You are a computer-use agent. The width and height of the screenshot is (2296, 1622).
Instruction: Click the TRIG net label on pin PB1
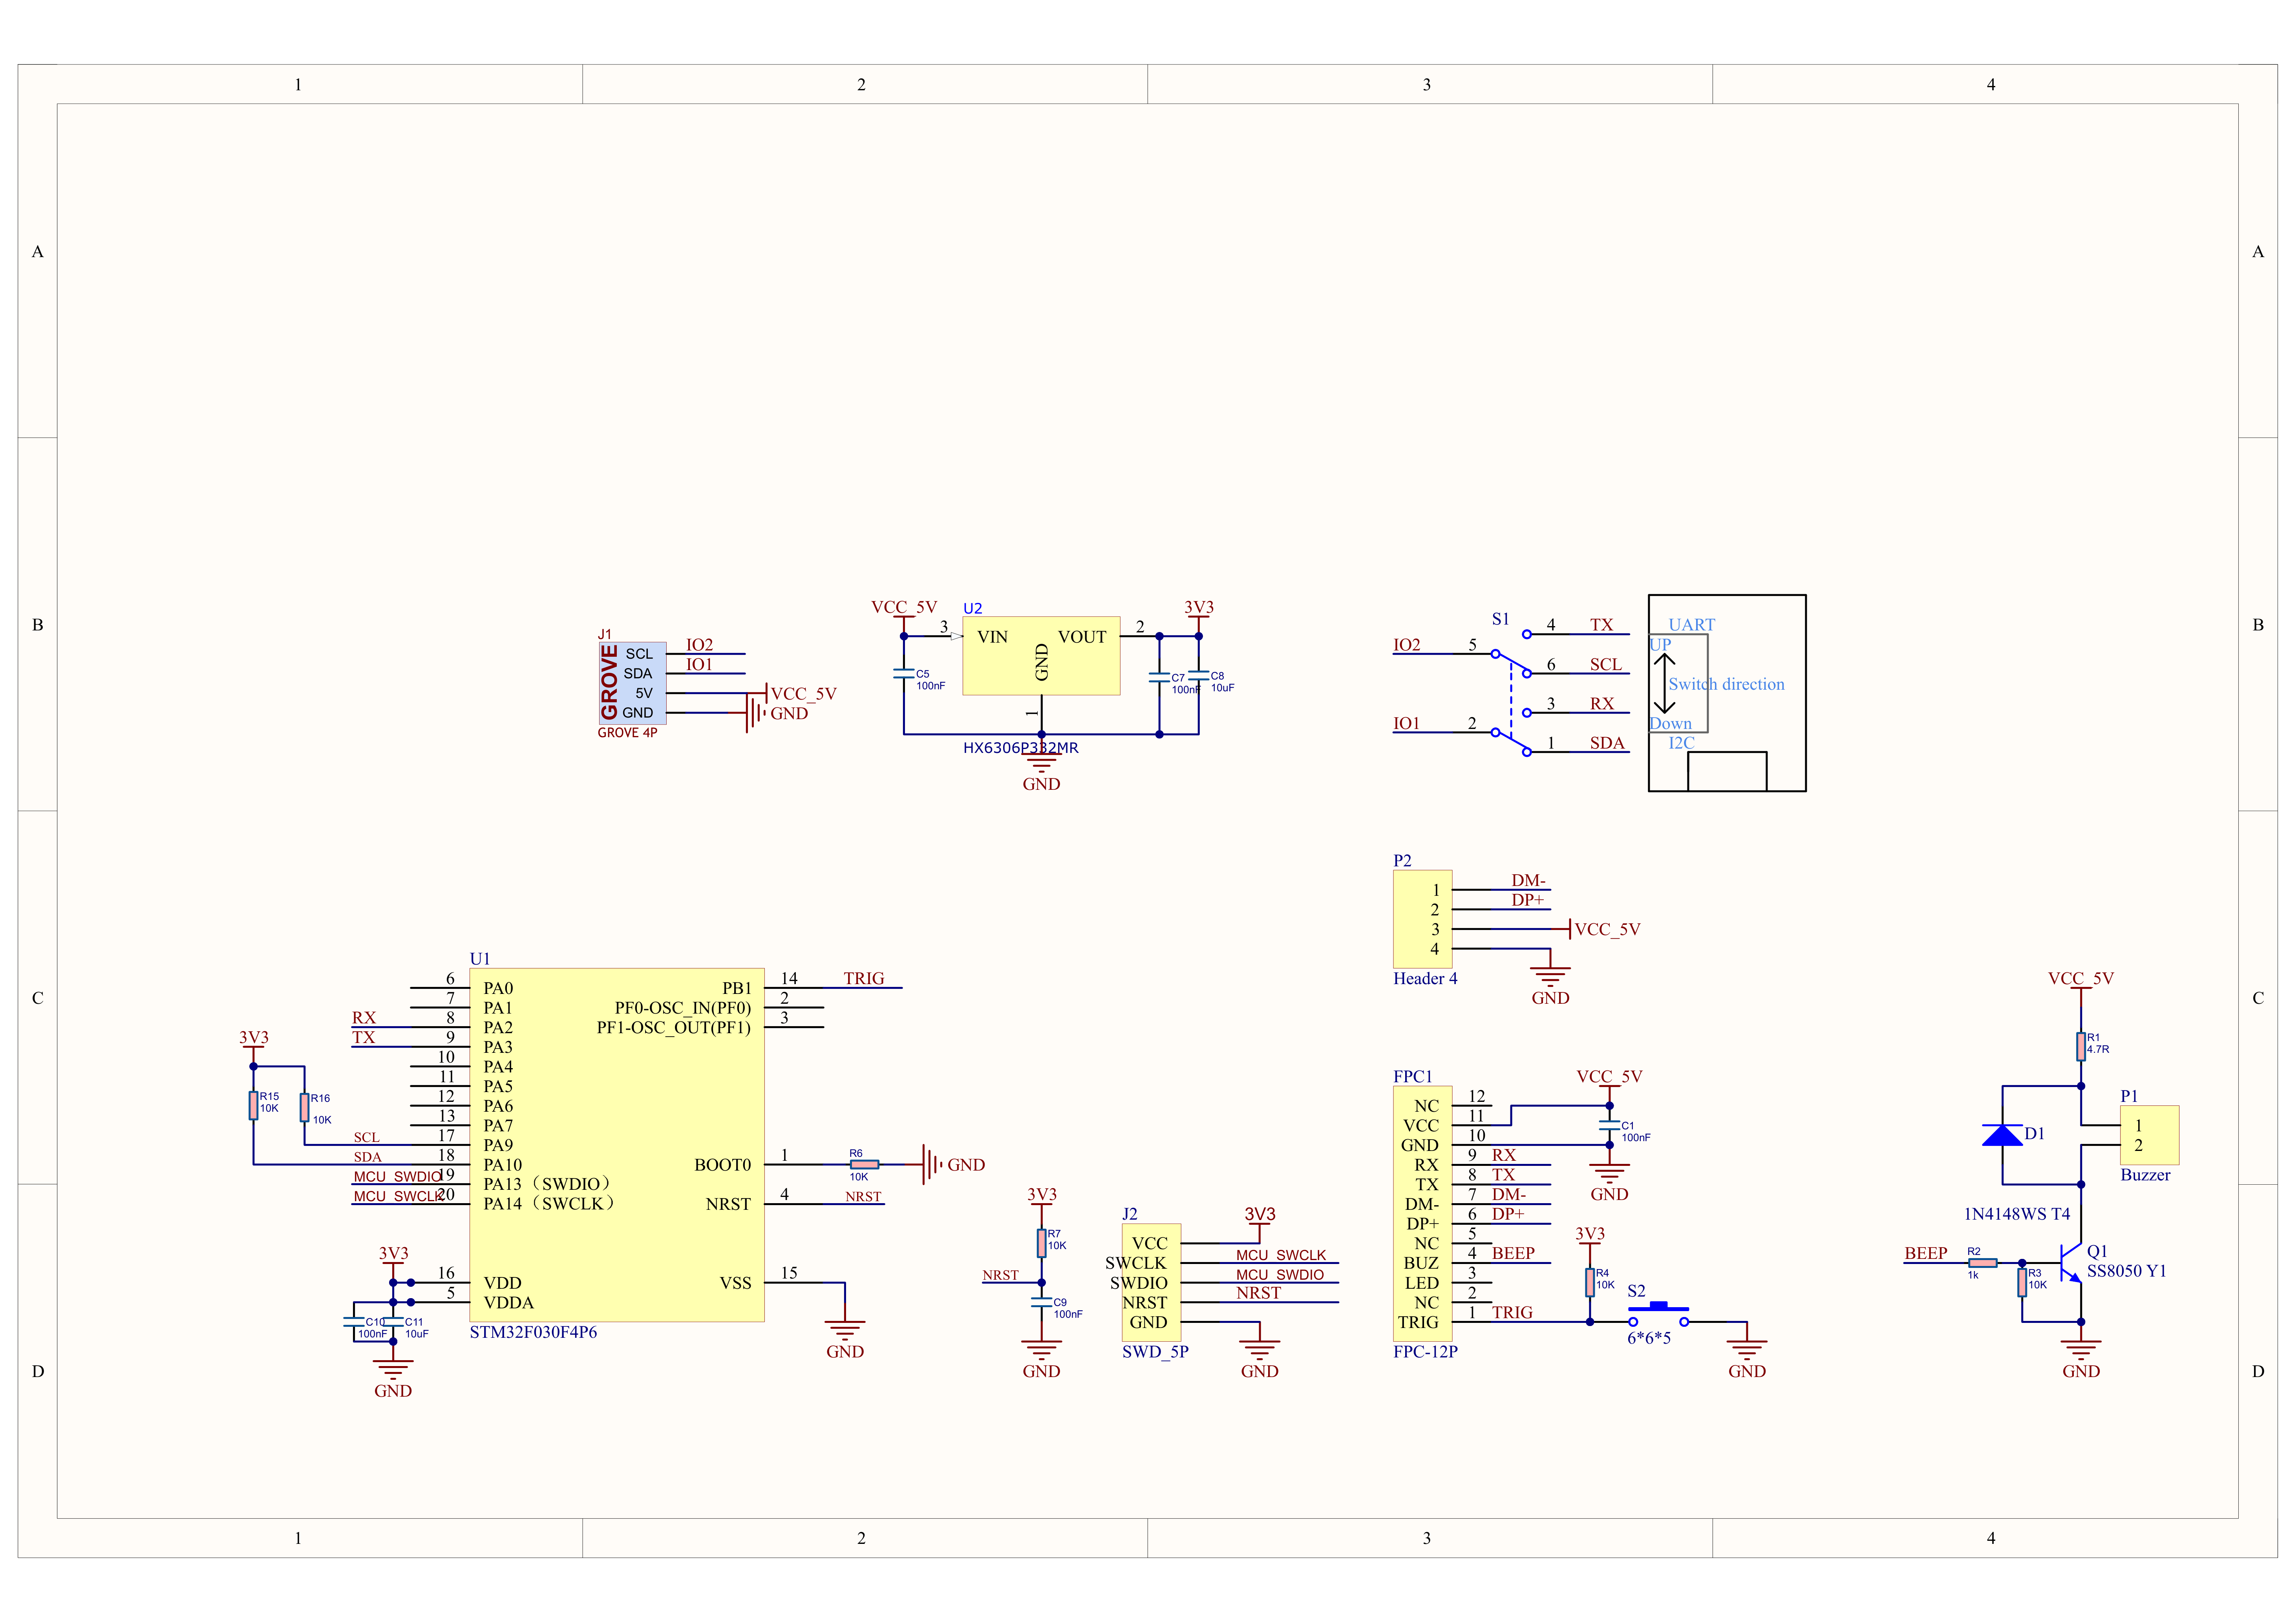pyautogui.click(x=864, y=979)
